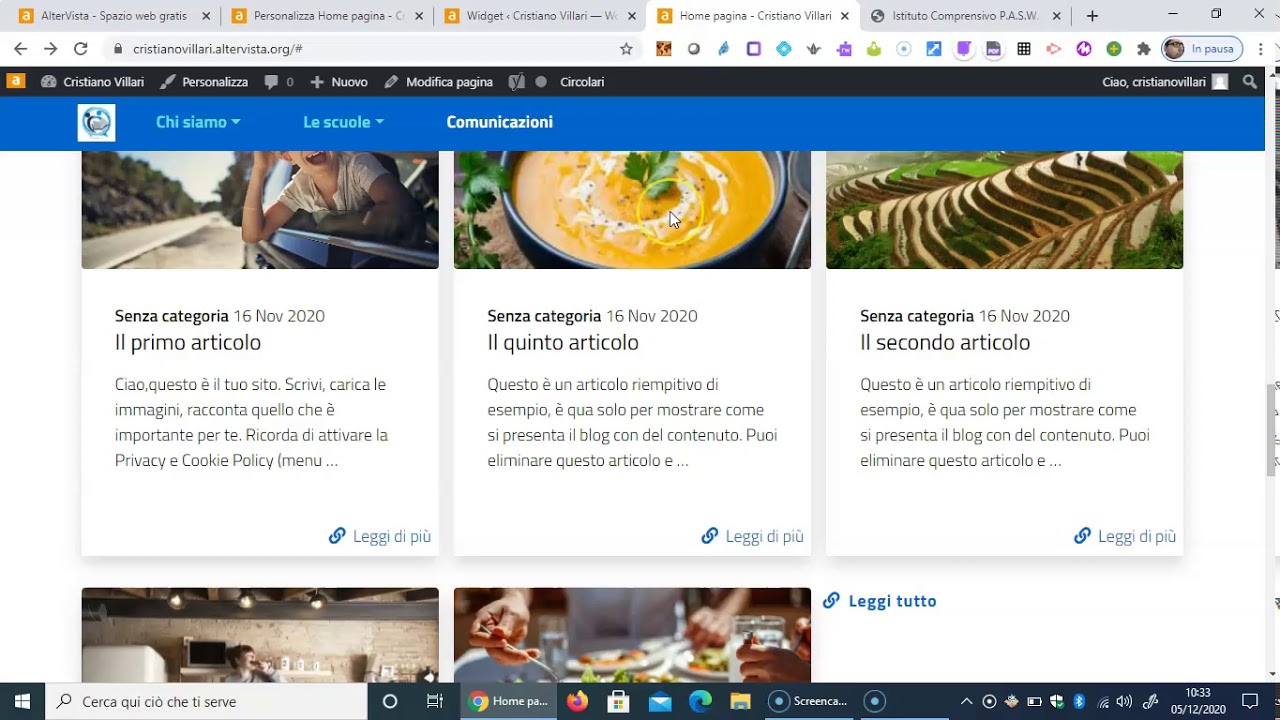Open Task View on the taskbar

[x=434, y=701]
